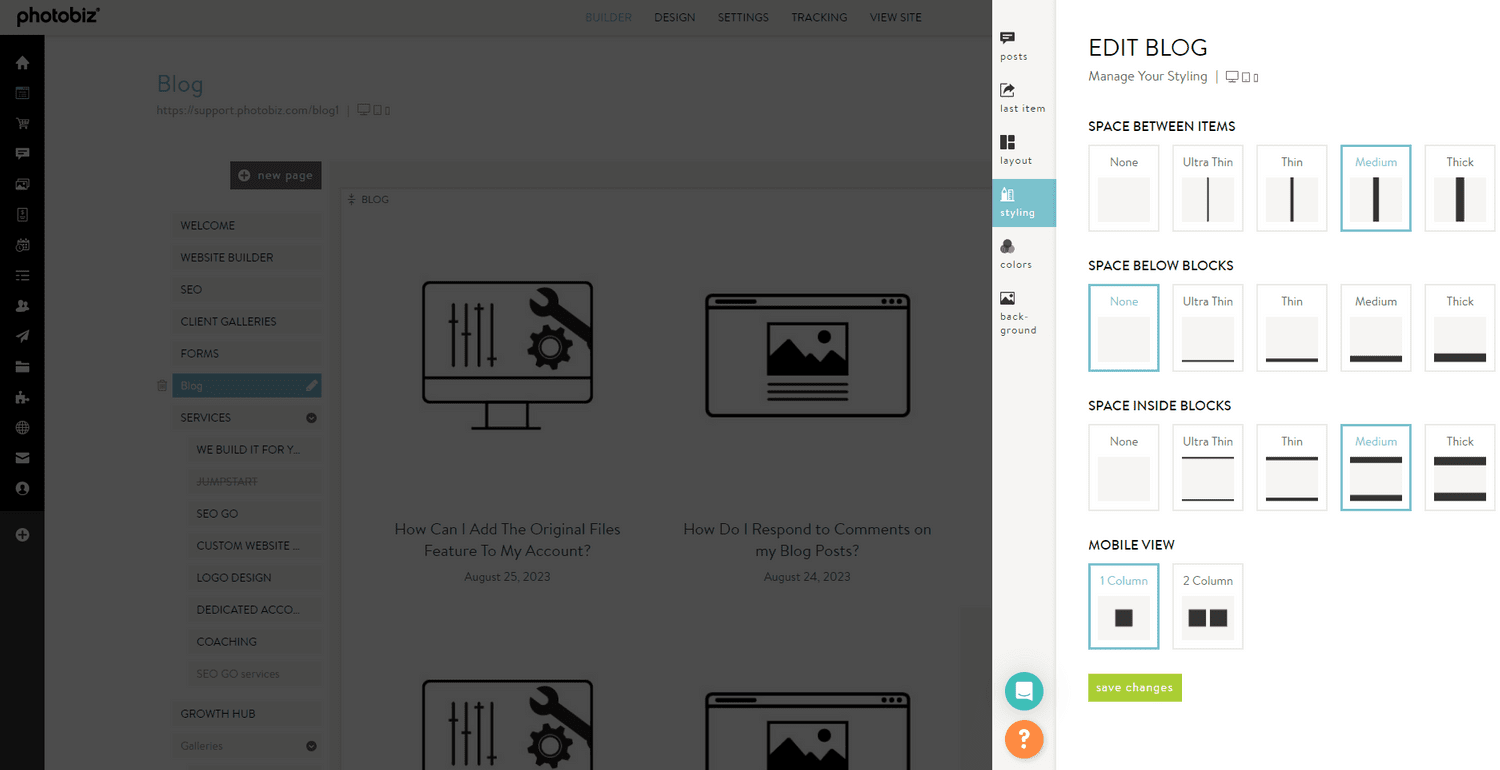
Task: Switch to the DESIGN tab
Action: 674,17
